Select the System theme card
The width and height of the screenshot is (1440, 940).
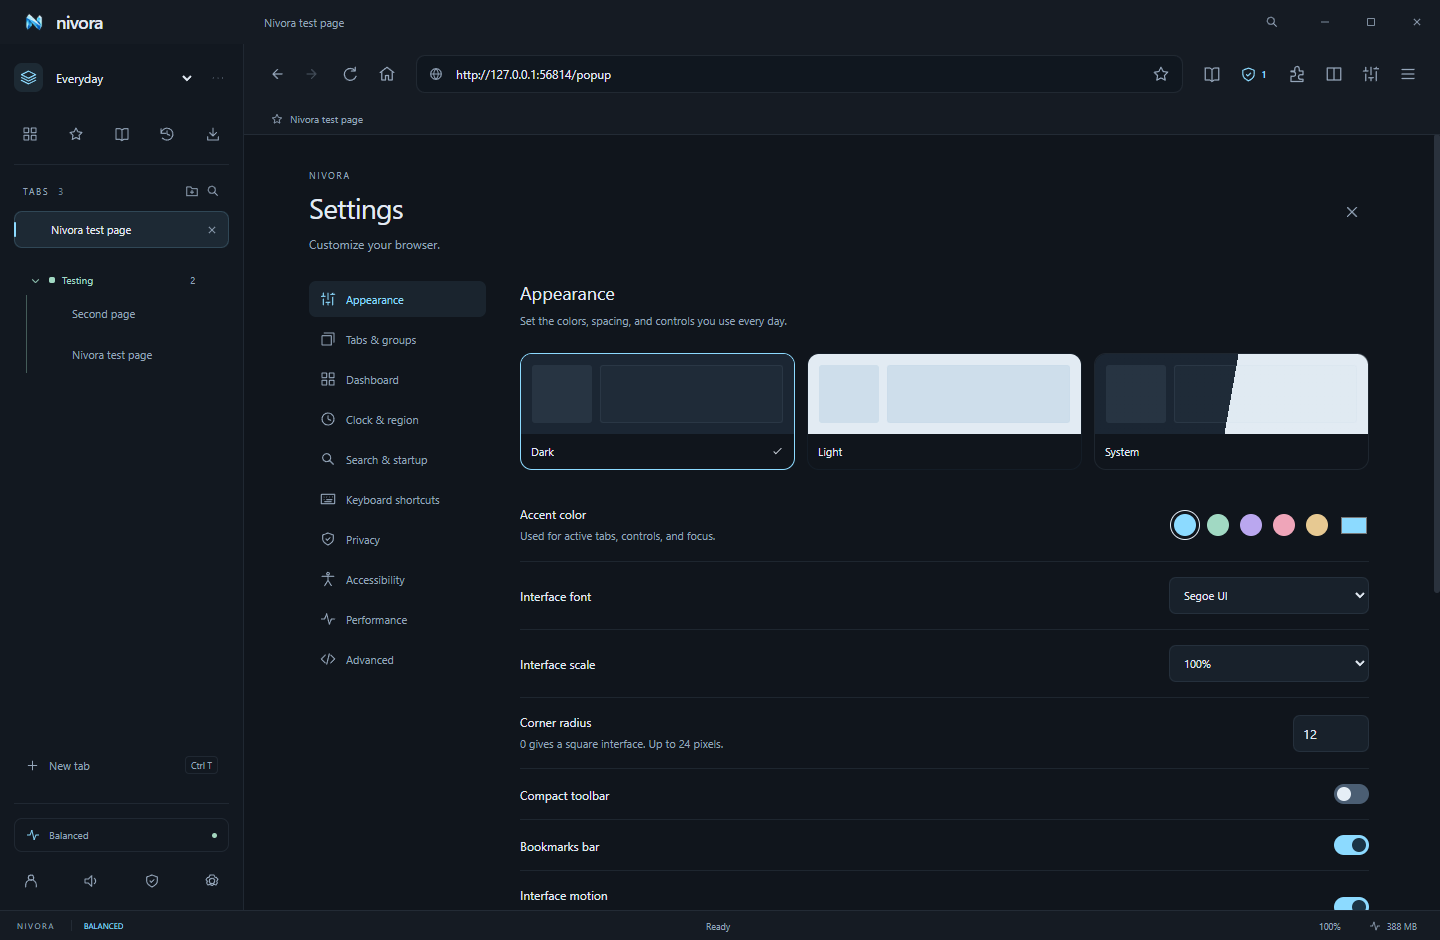pos(1231,411)
